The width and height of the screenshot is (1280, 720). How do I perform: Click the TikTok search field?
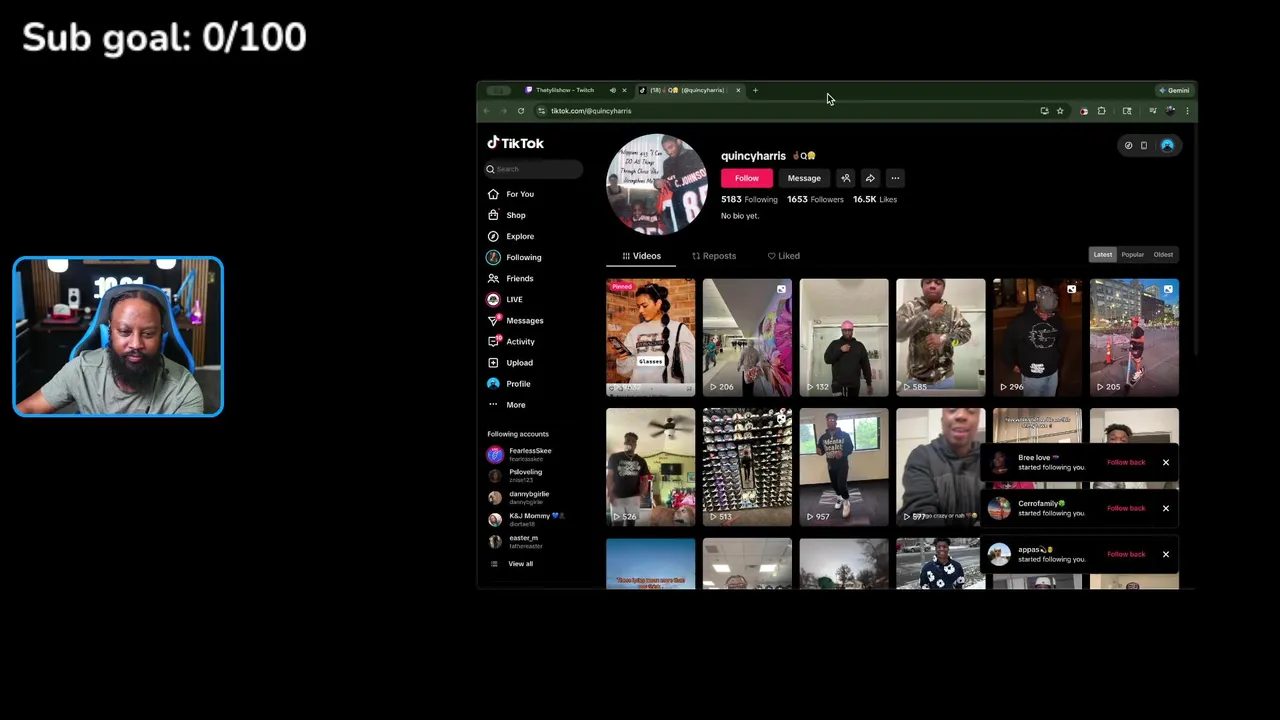pos(534,169)
